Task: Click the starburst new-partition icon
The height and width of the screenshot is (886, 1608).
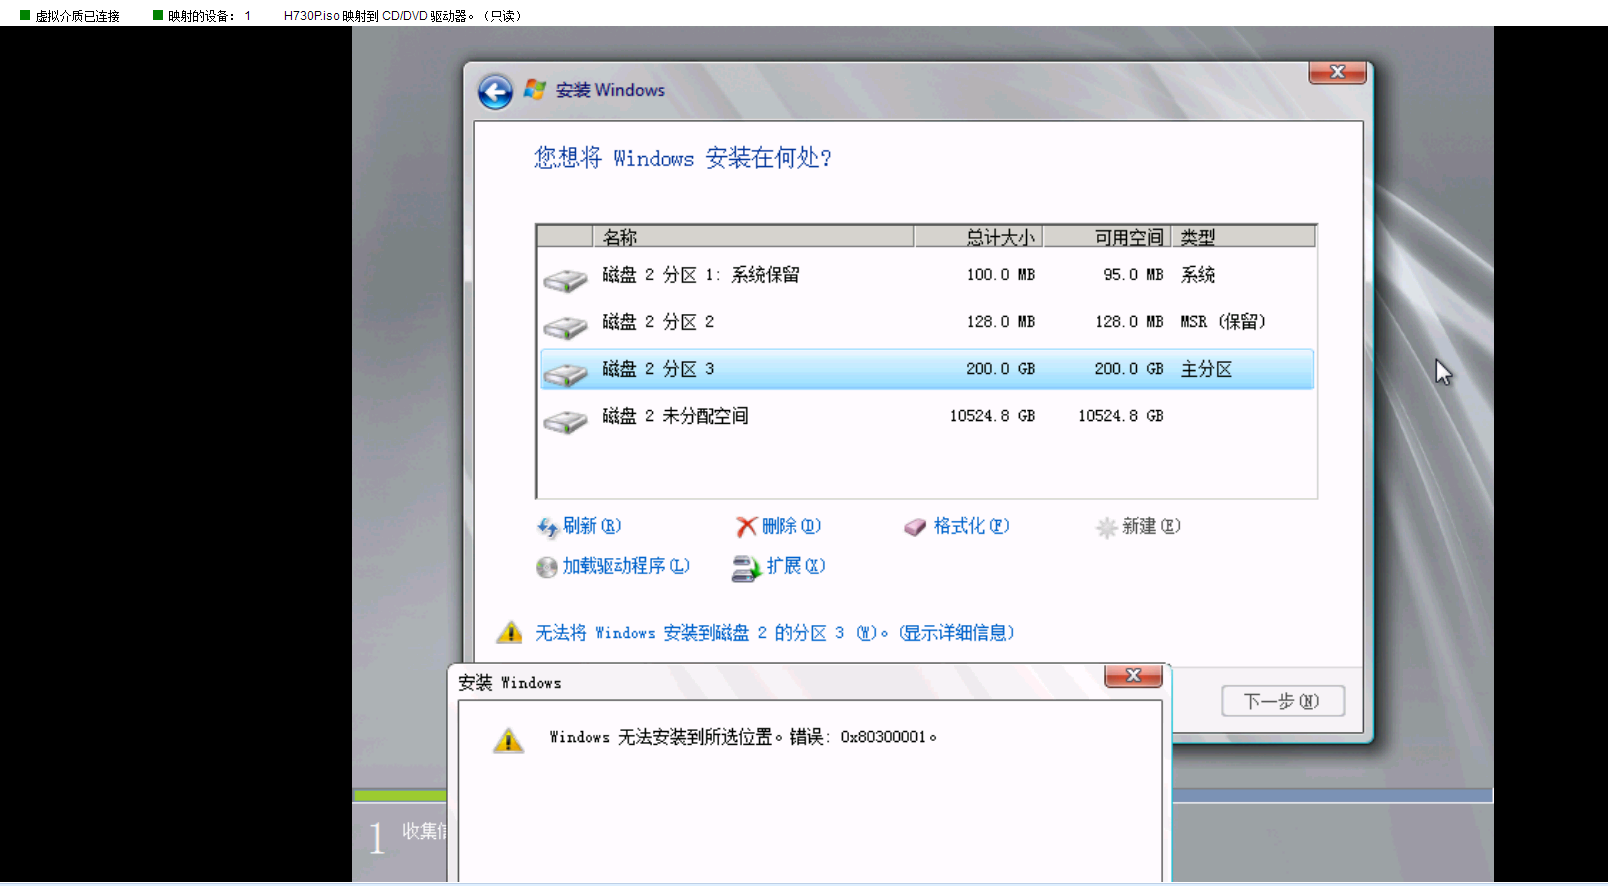Action: tap(1106, 527)
